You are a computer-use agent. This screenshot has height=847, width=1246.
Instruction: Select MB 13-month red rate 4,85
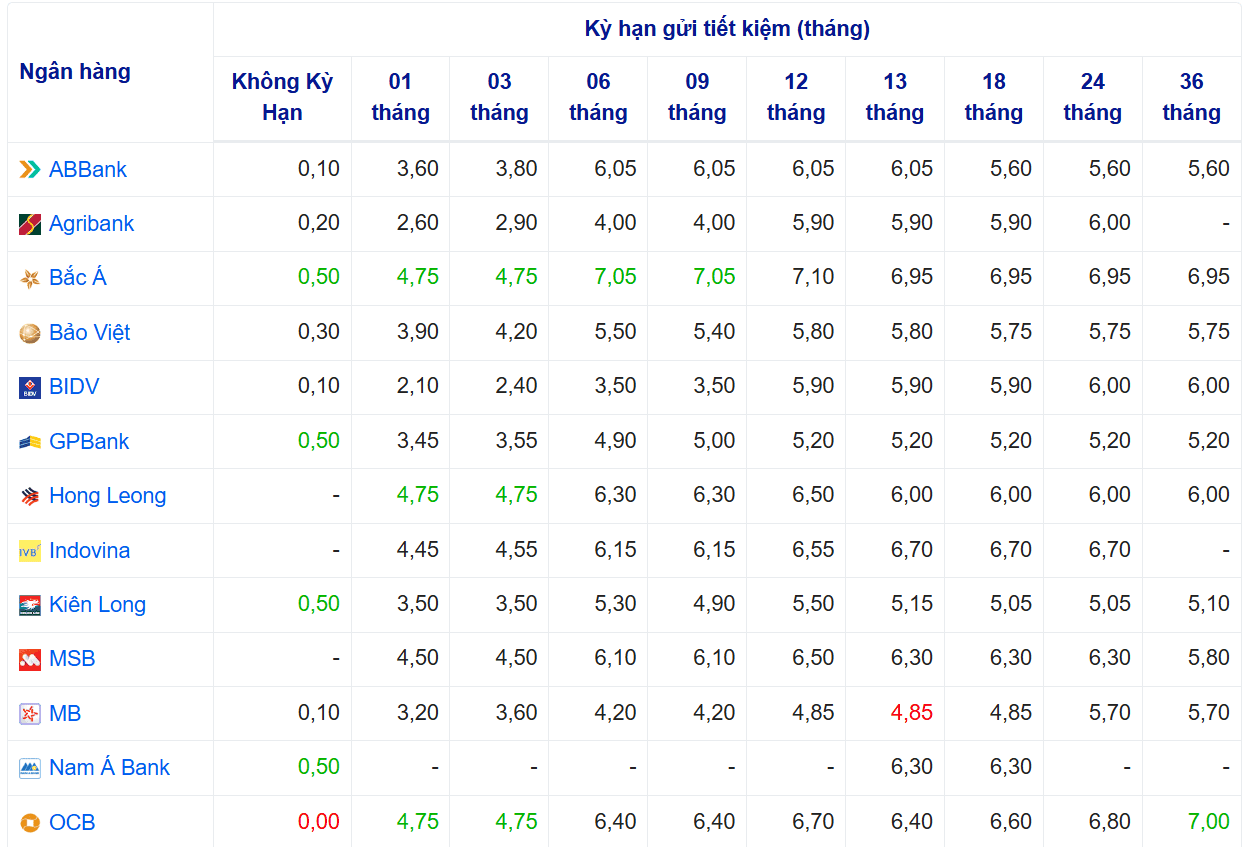coord(912,713)
